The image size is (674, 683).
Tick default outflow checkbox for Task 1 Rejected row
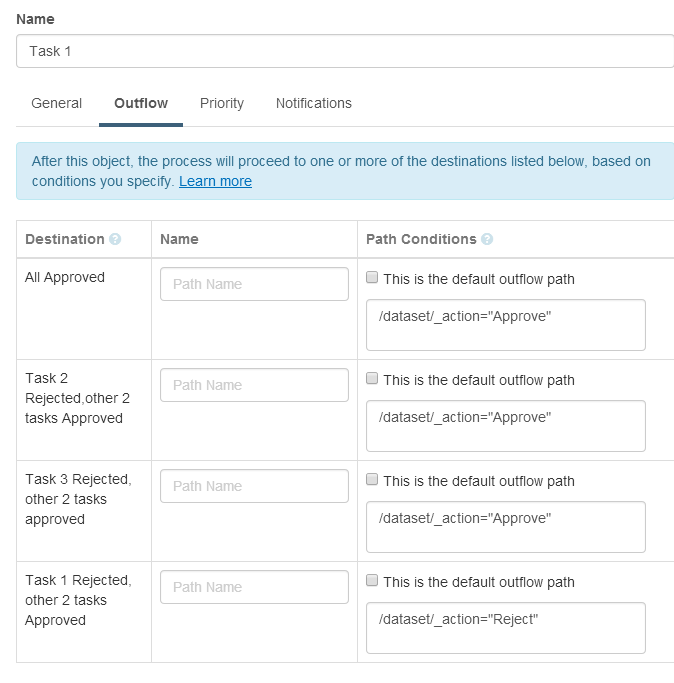(372, 581)
